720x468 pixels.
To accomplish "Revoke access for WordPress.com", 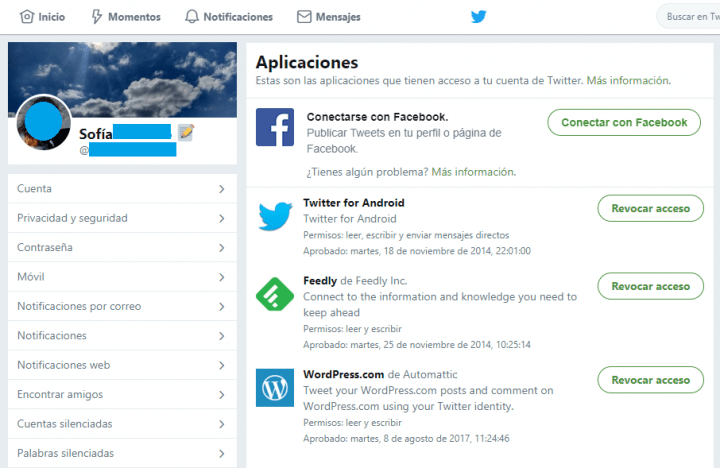I will (650, 380).
